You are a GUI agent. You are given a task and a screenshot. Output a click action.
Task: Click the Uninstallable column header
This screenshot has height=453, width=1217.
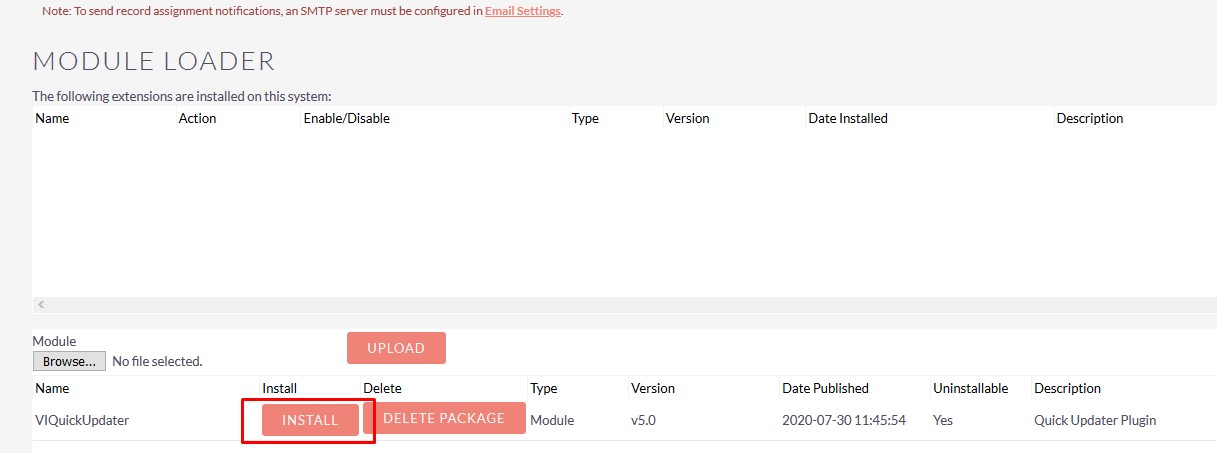[970, 388]
